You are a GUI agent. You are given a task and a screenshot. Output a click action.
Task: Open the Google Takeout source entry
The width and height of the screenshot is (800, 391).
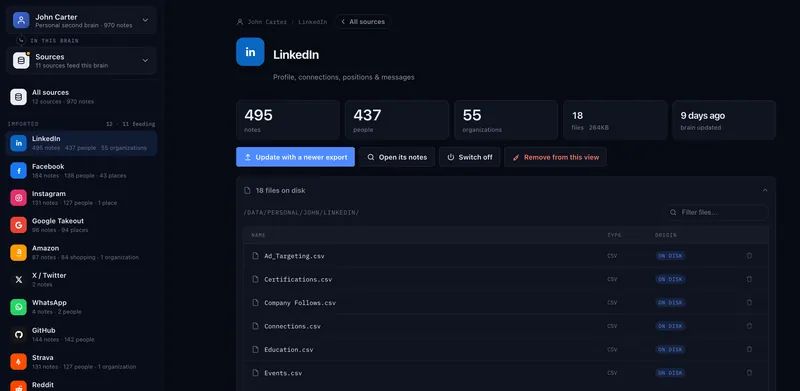pos(82,225)
